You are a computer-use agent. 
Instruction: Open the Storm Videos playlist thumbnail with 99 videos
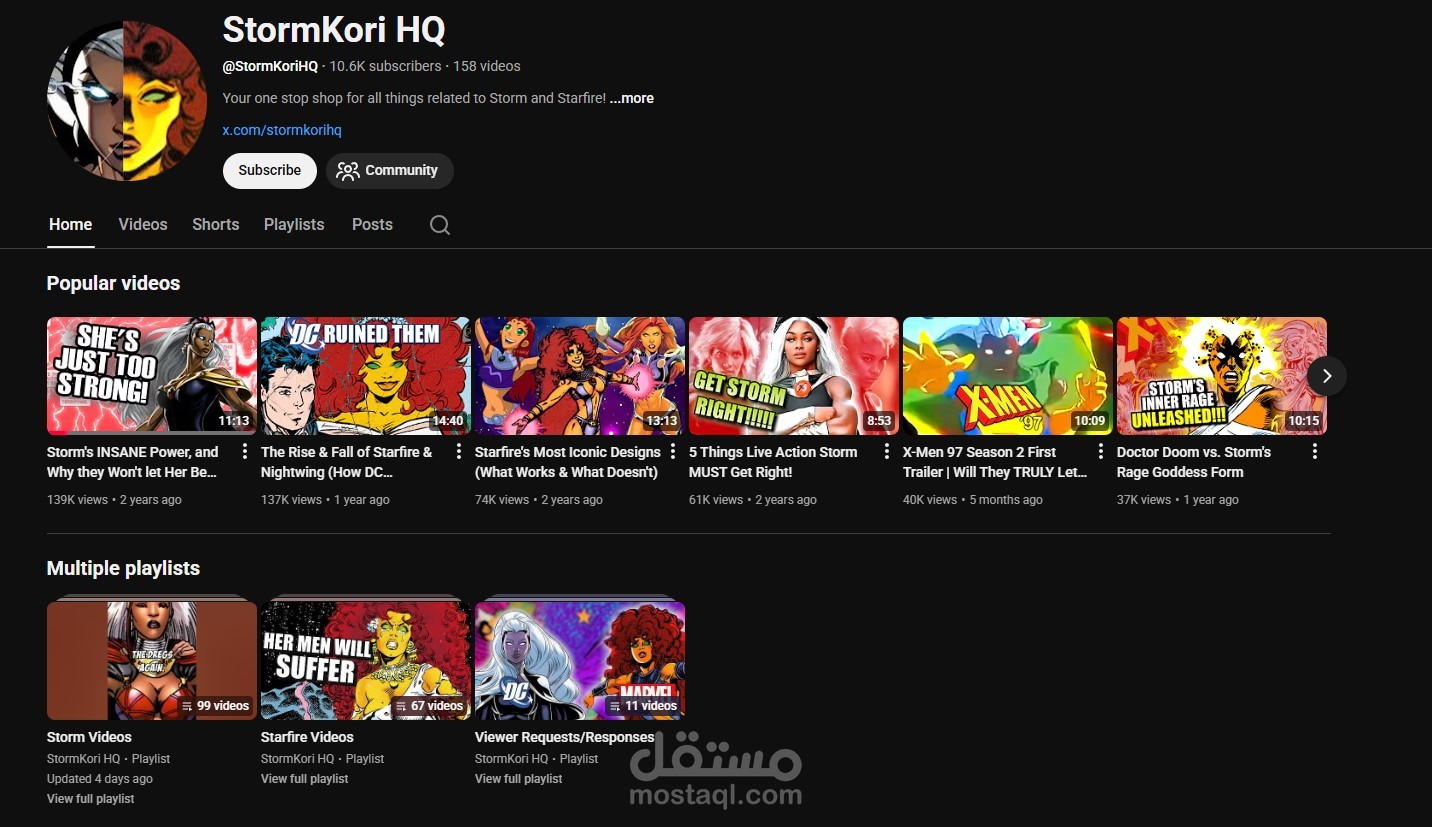[x=152, y=660]
